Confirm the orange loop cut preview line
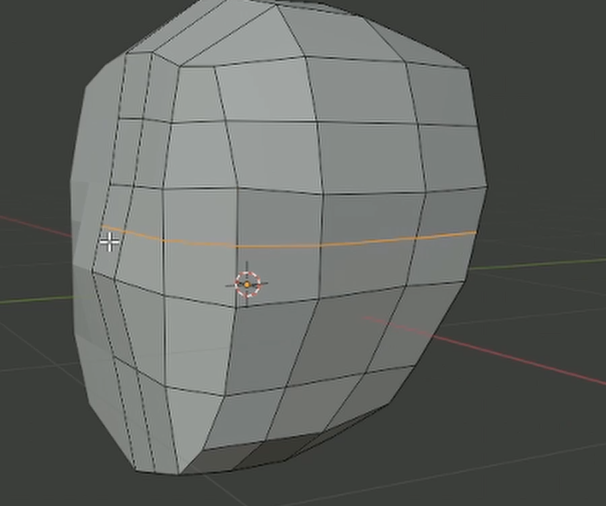The width and height of the screenshot is (606, 506). click(289, 238)
